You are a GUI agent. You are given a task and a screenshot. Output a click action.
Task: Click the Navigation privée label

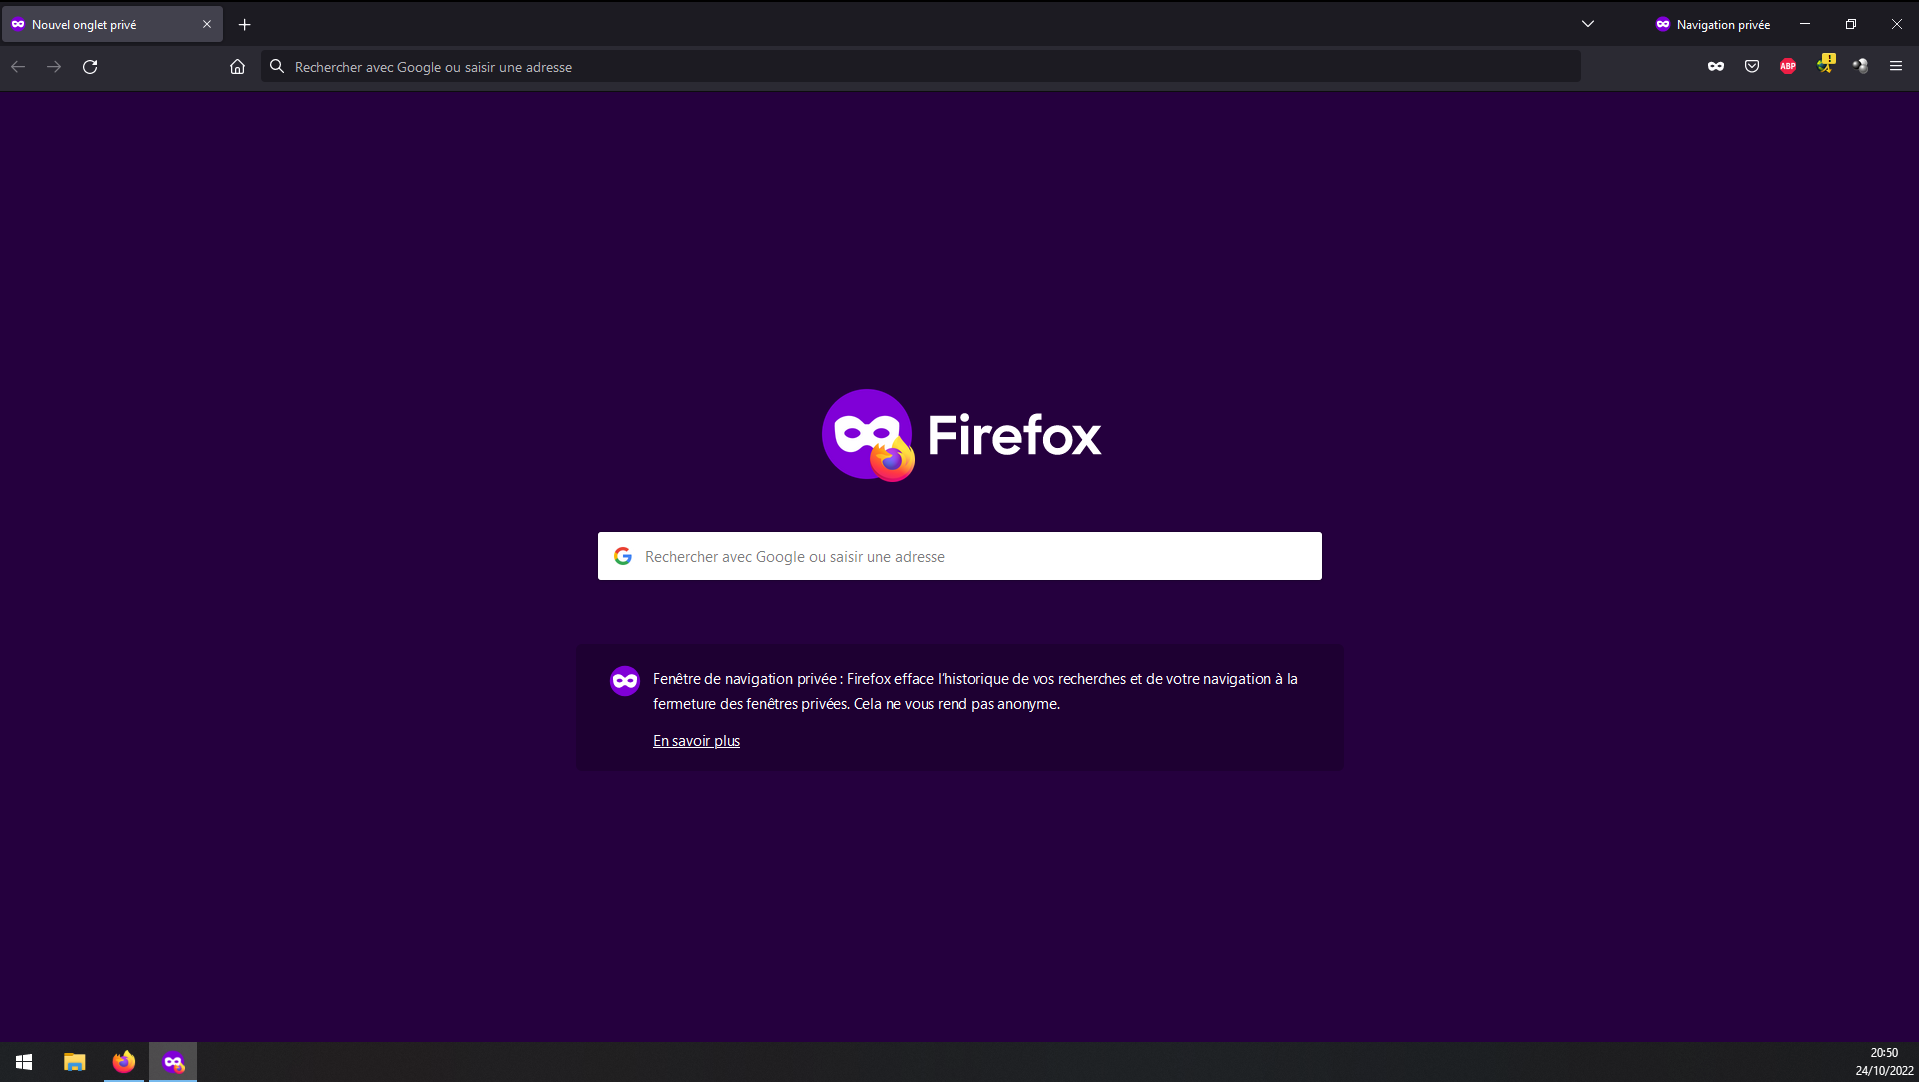[x=1723, y=25]
